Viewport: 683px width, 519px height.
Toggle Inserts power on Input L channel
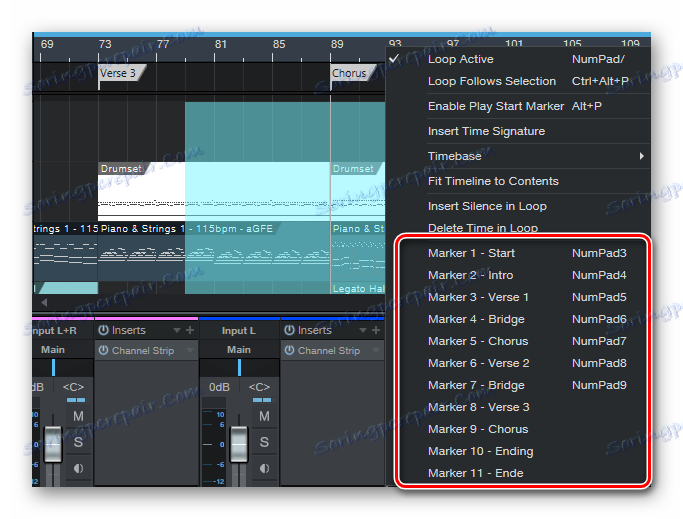(289, 330)
